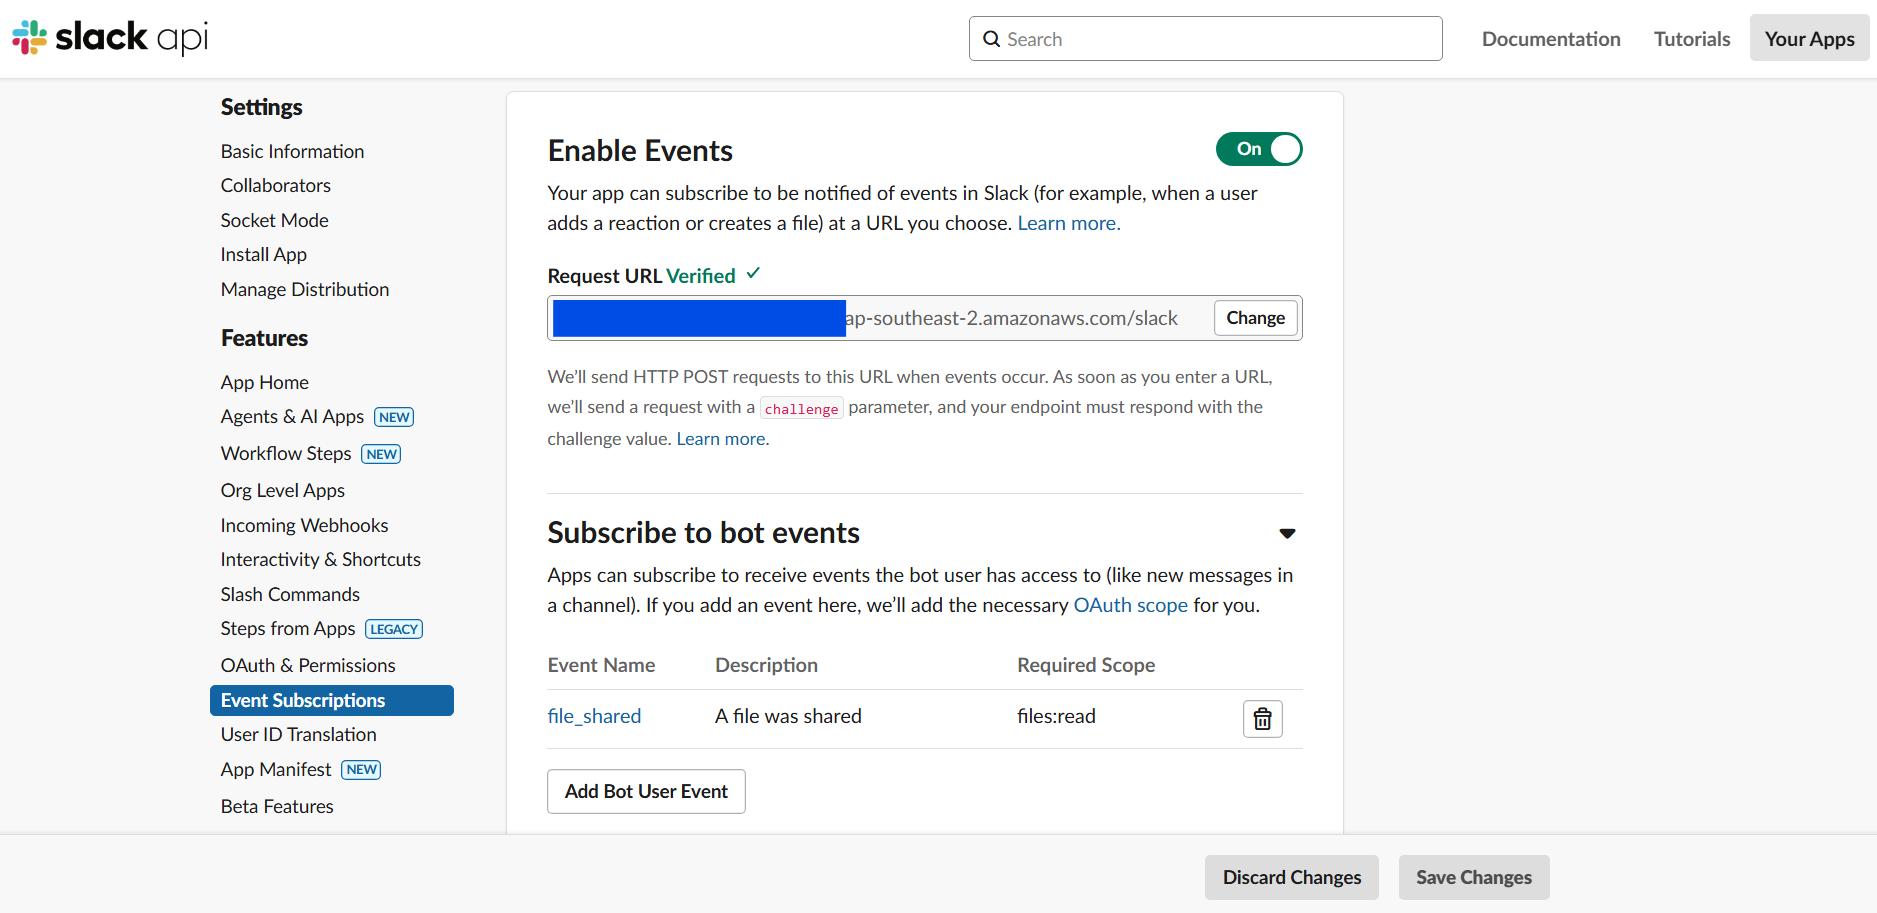This screenshot has width=1877, height=913.
Task: Click the Slack API logo
Action: click(x=110, y=38)
